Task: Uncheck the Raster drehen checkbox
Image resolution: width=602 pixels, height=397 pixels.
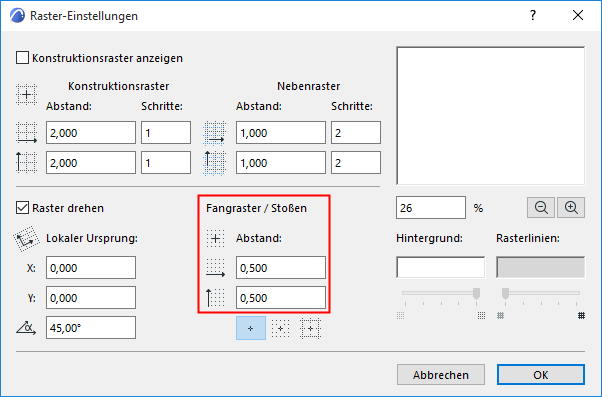Action: [22, 208]
